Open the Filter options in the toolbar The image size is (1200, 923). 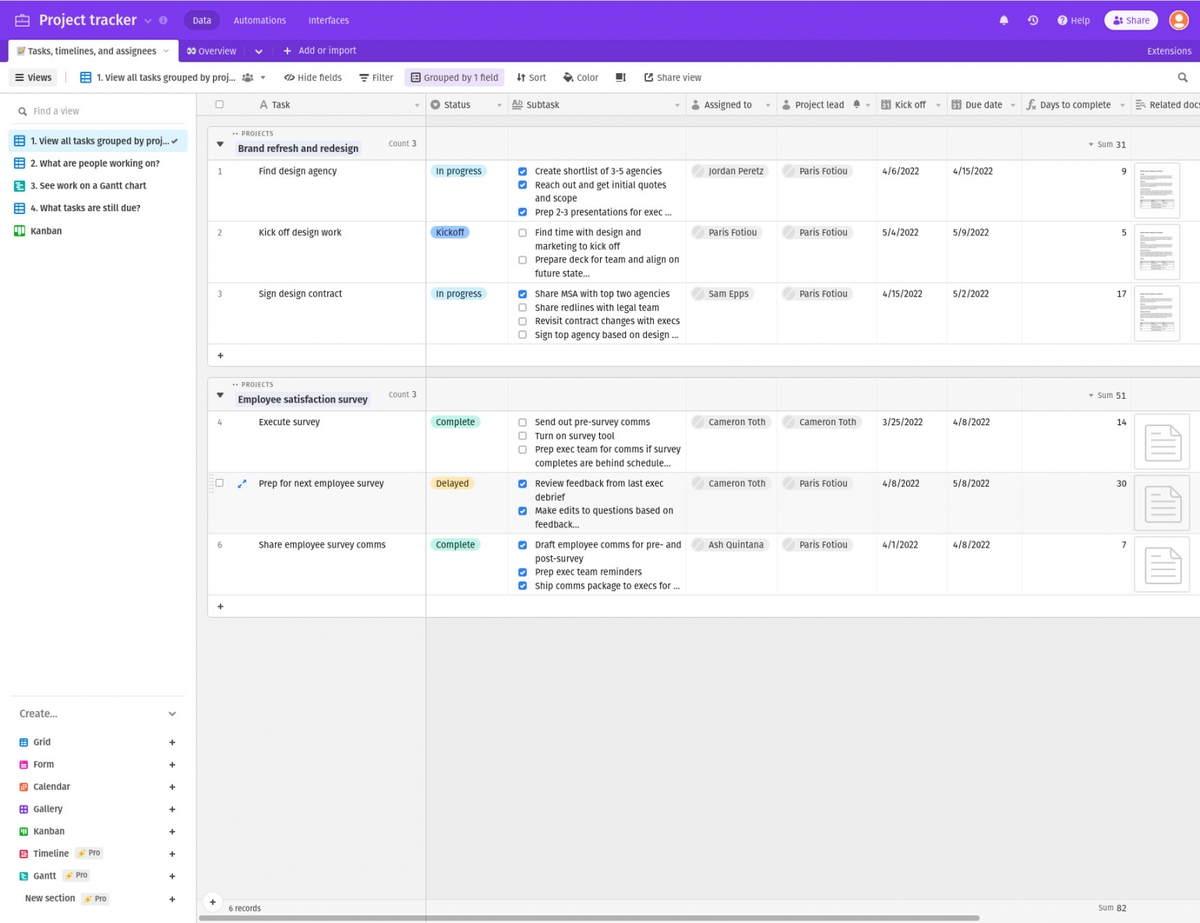pyautogui.click(x=375, y=77)
